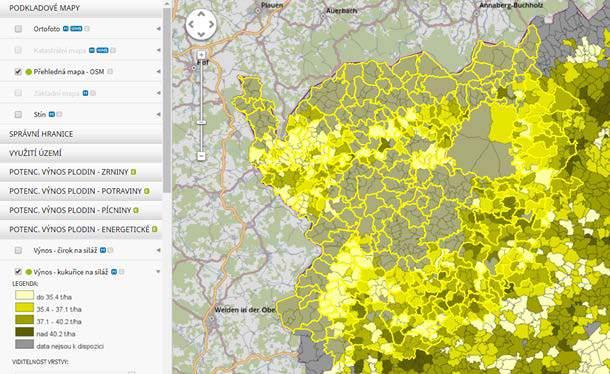Click the pan down arrow on map compass
The height and width of the screenshot is (374, 610).
point(201,34)
